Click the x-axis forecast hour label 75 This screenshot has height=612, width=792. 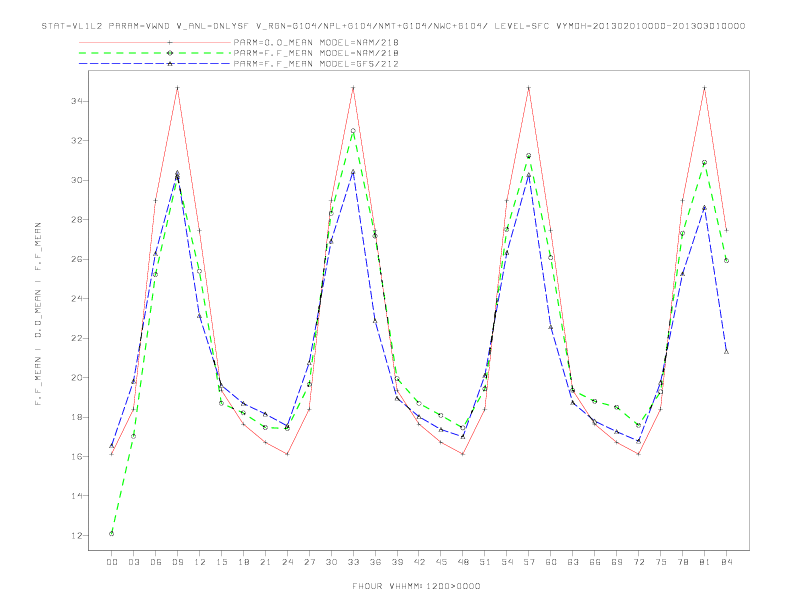pyautogui.click(x=661, y=562)
